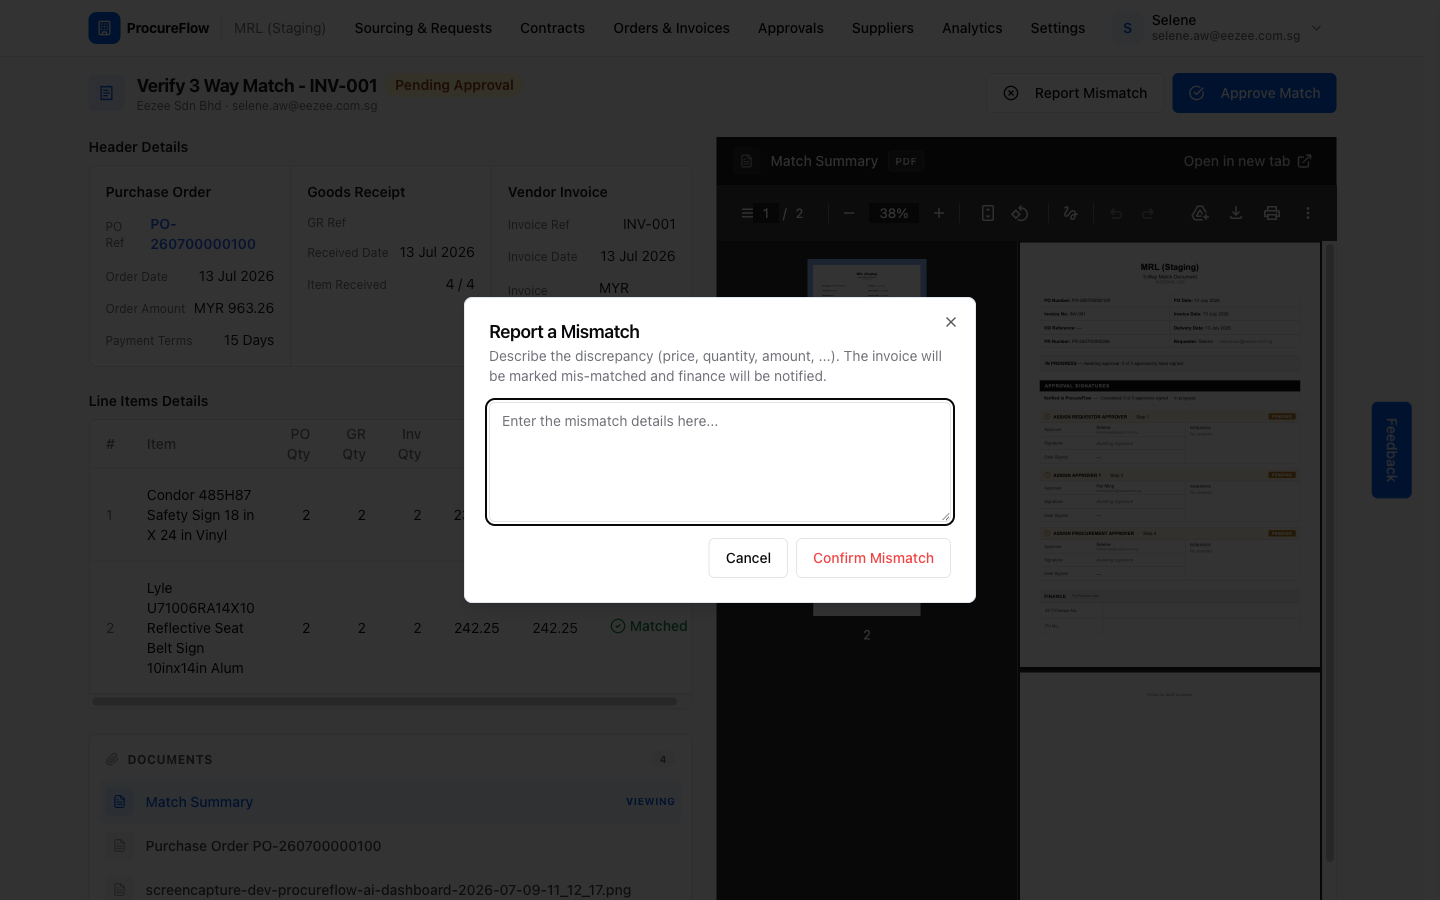The height and width of the screenshot is (900, 1440).
Task: Open the Orders & Invoices menu
Action: pyautogui.click(x=671, y=28)
